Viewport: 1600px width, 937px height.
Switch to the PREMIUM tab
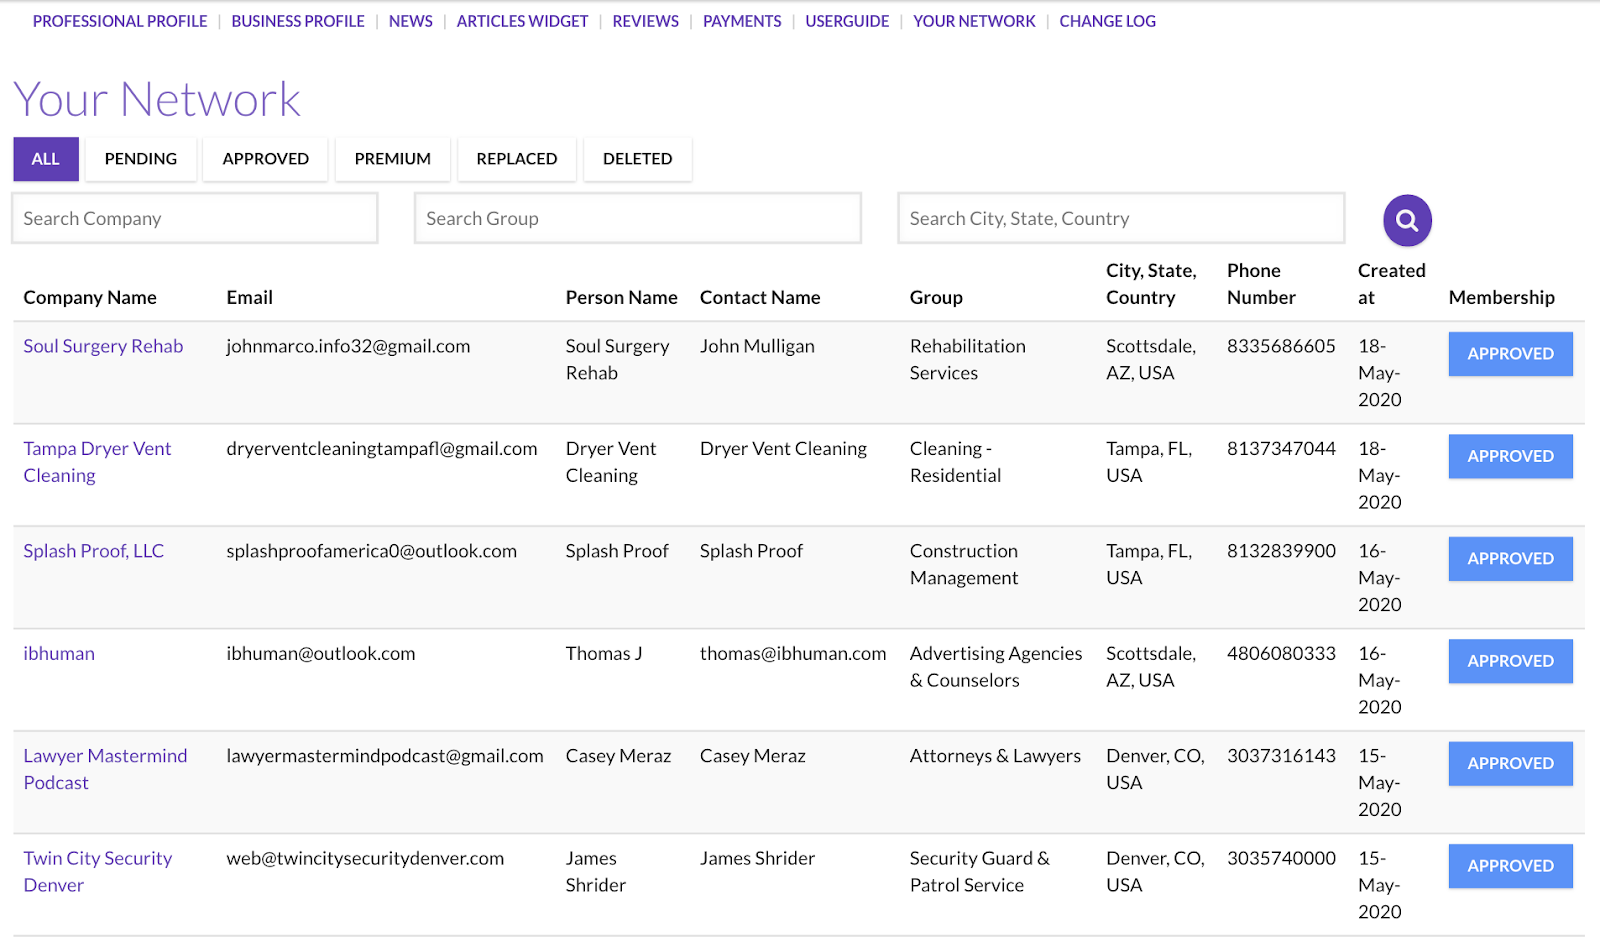coord(393,159)
